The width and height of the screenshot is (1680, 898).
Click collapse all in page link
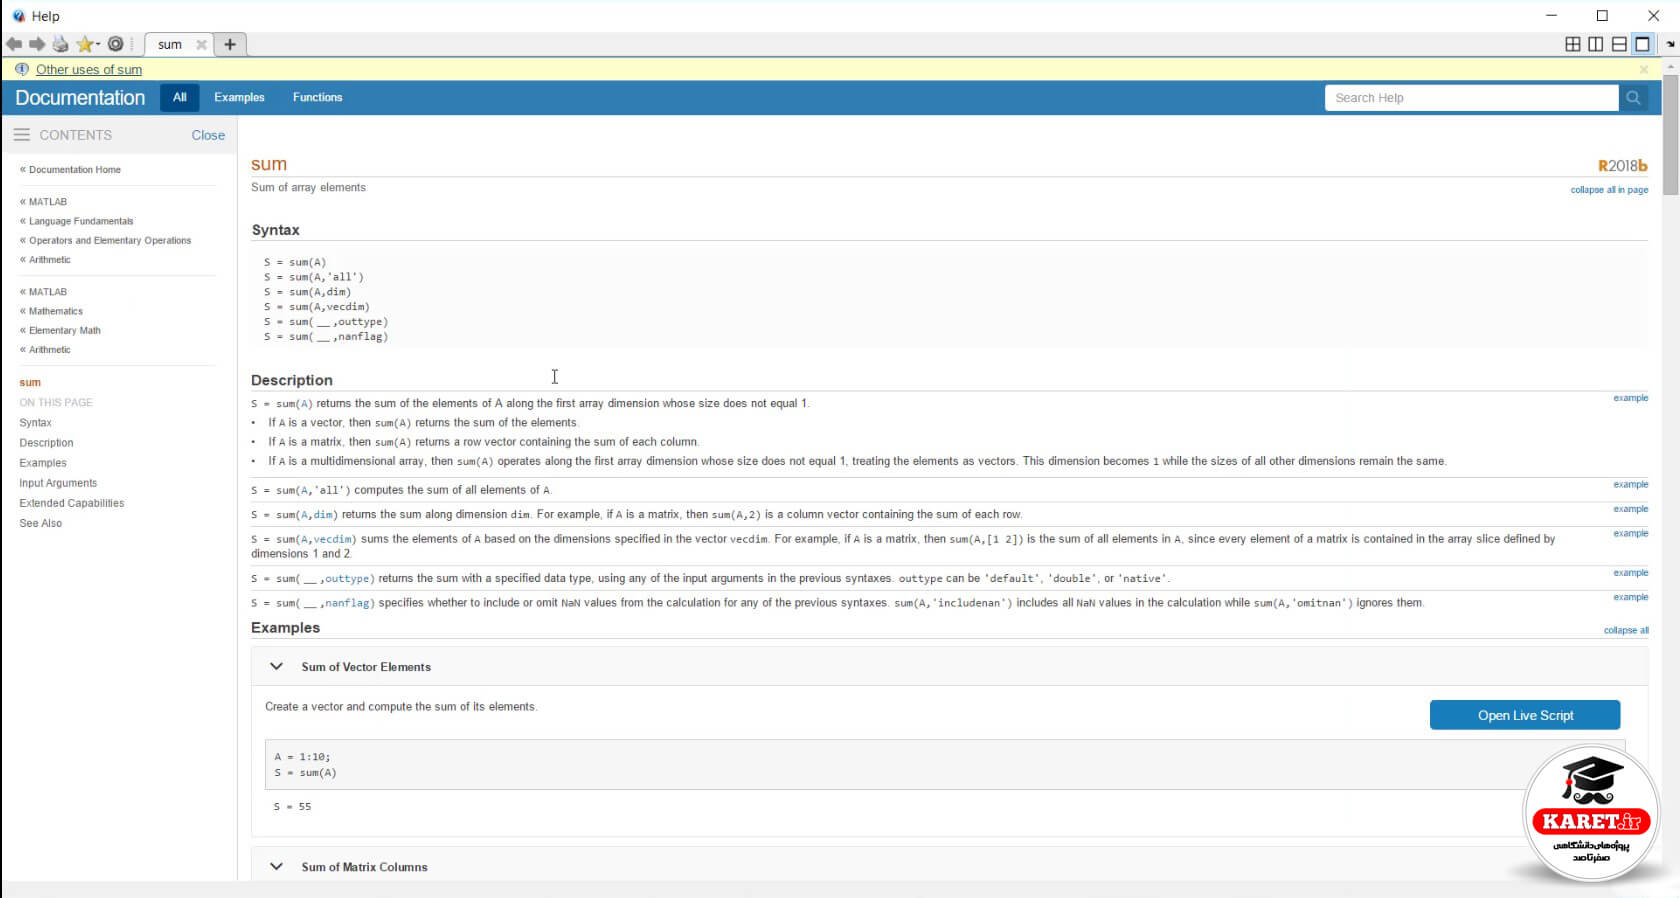(1609, 190)
